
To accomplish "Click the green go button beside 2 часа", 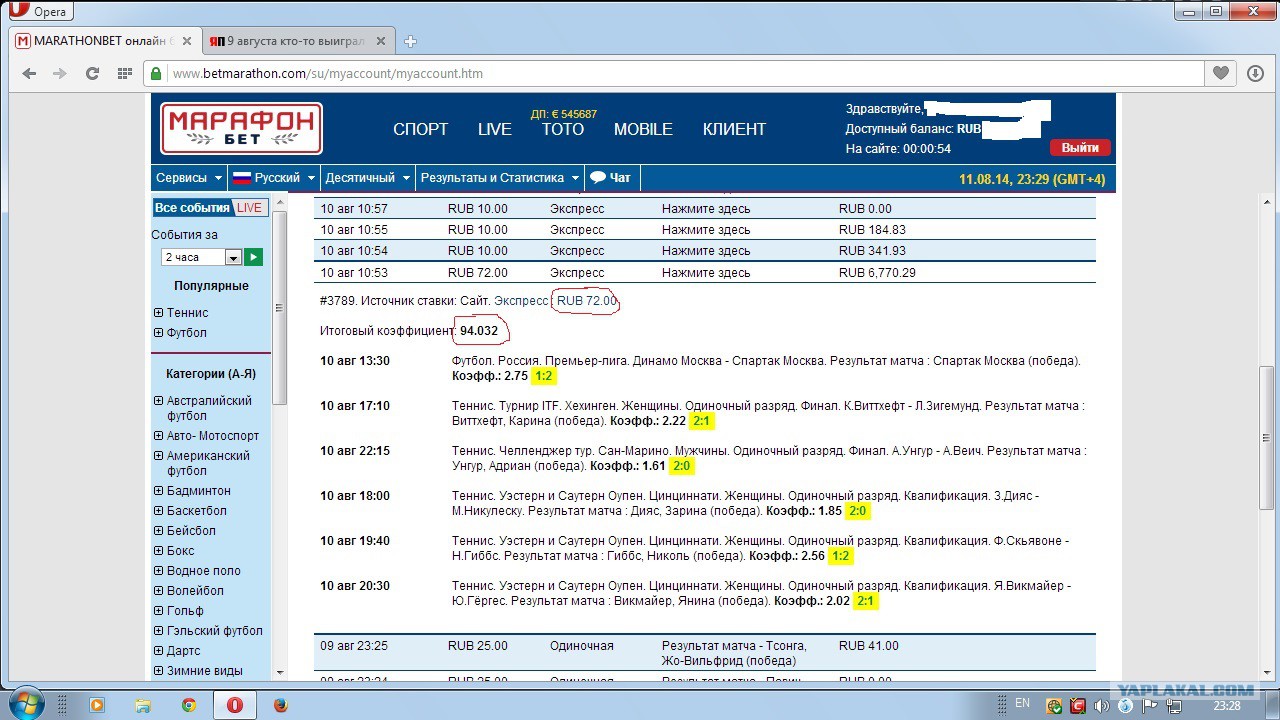I will click(254, 257).
